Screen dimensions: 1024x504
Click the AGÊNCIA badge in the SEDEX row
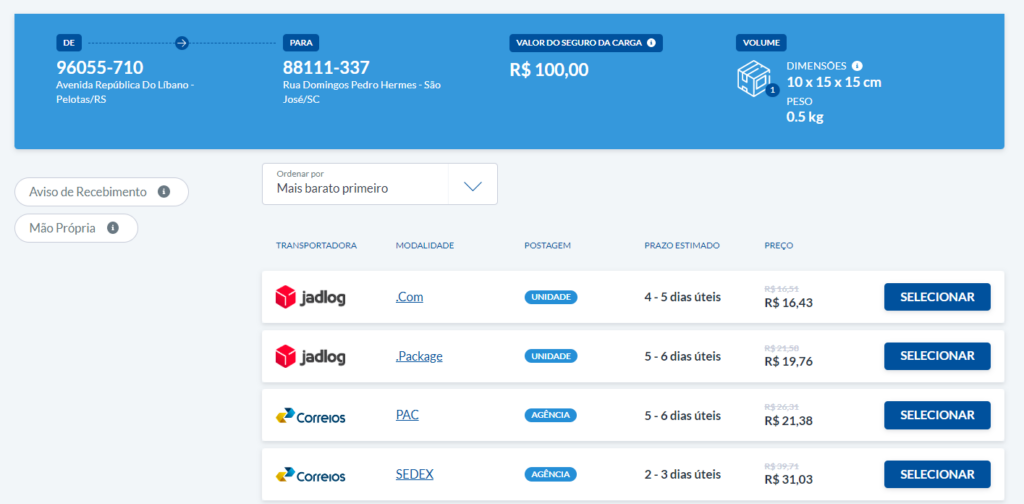(x=551, y=475)
